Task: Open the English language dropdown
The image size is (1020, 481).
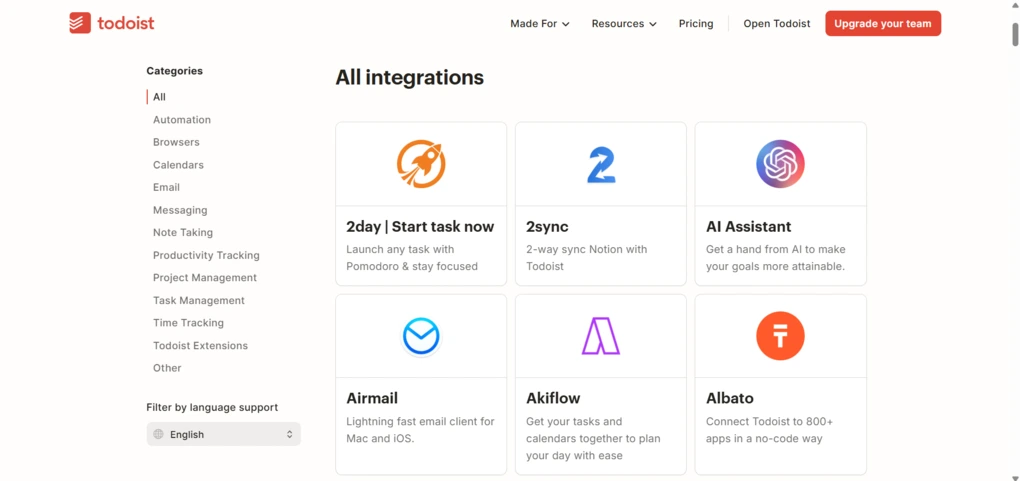Action: pyautogui.click(x=224, y=434)
